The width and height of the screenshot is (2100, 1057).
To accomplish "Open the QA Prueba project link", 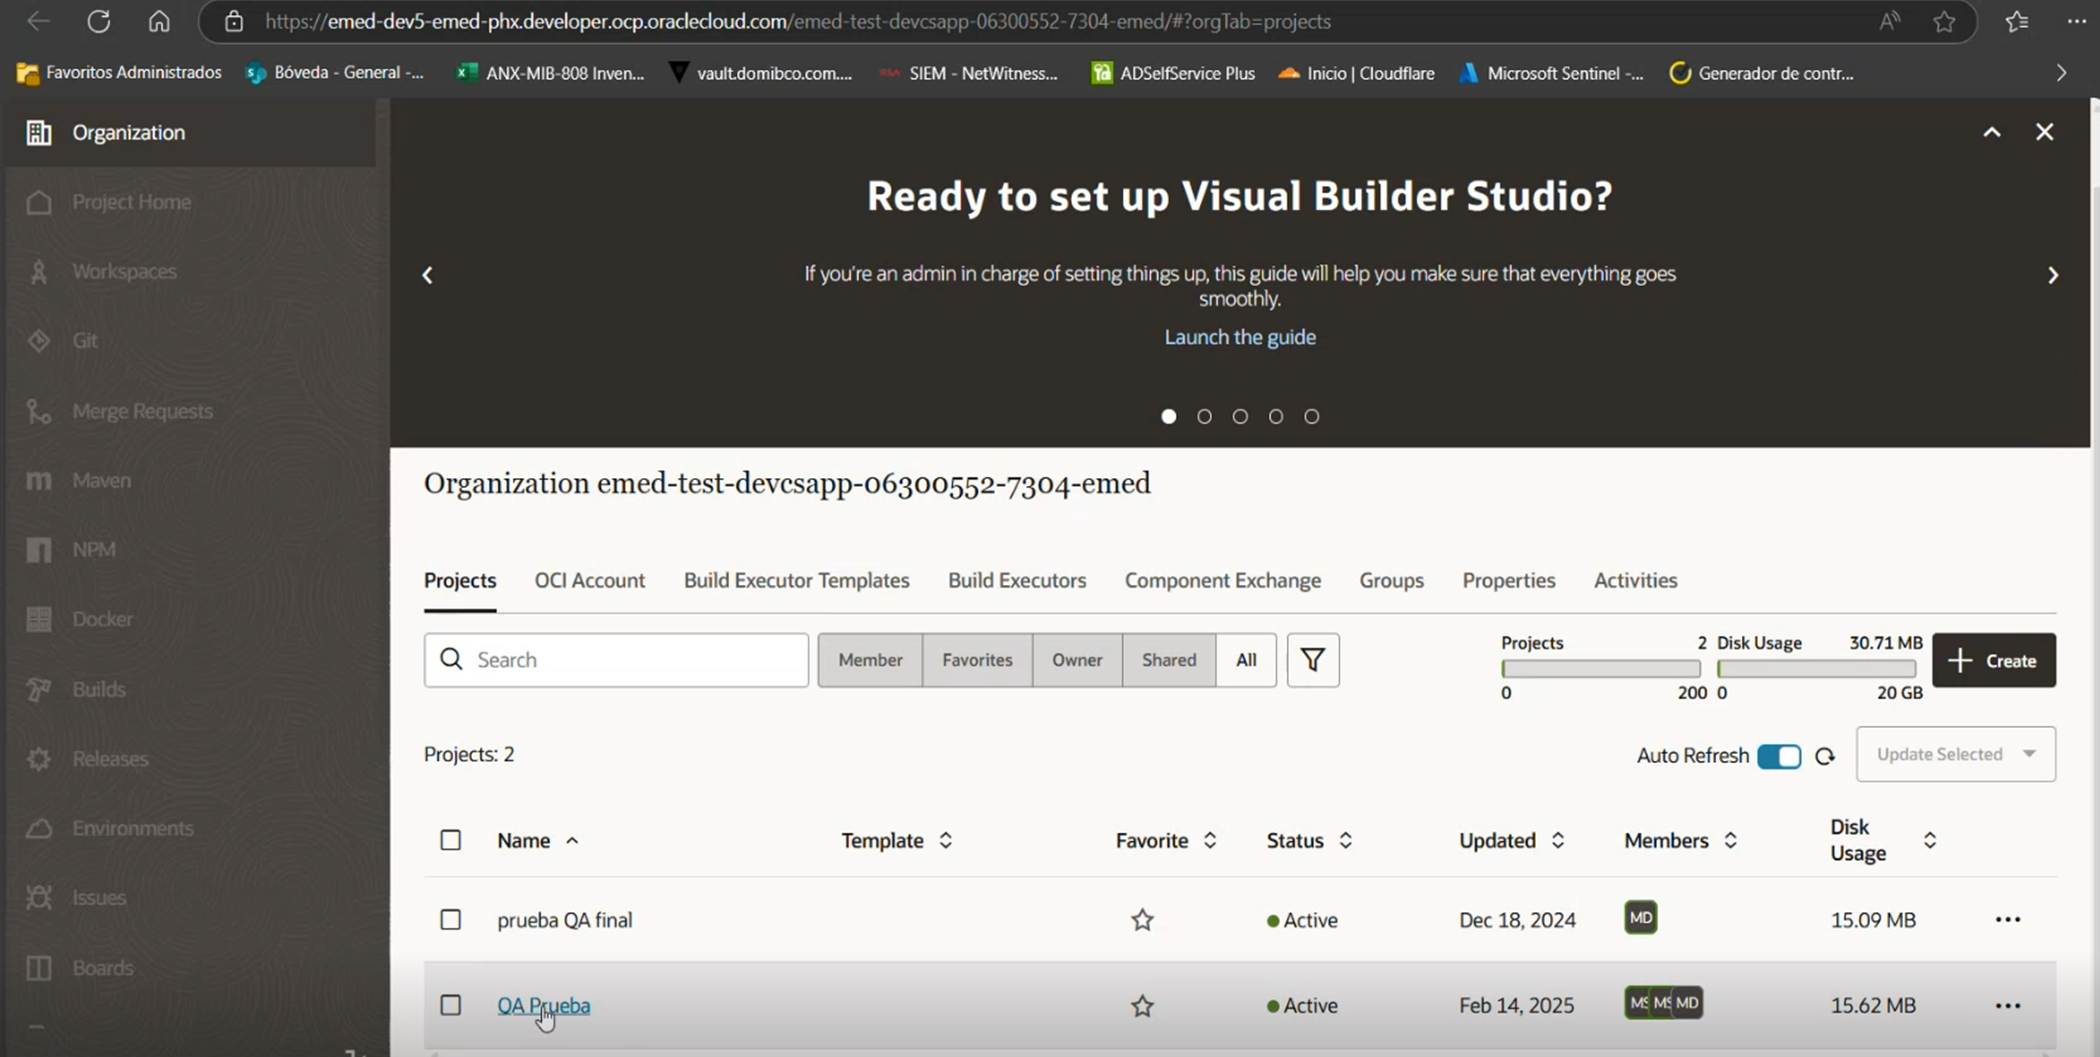I will [x=544, y=1006].
